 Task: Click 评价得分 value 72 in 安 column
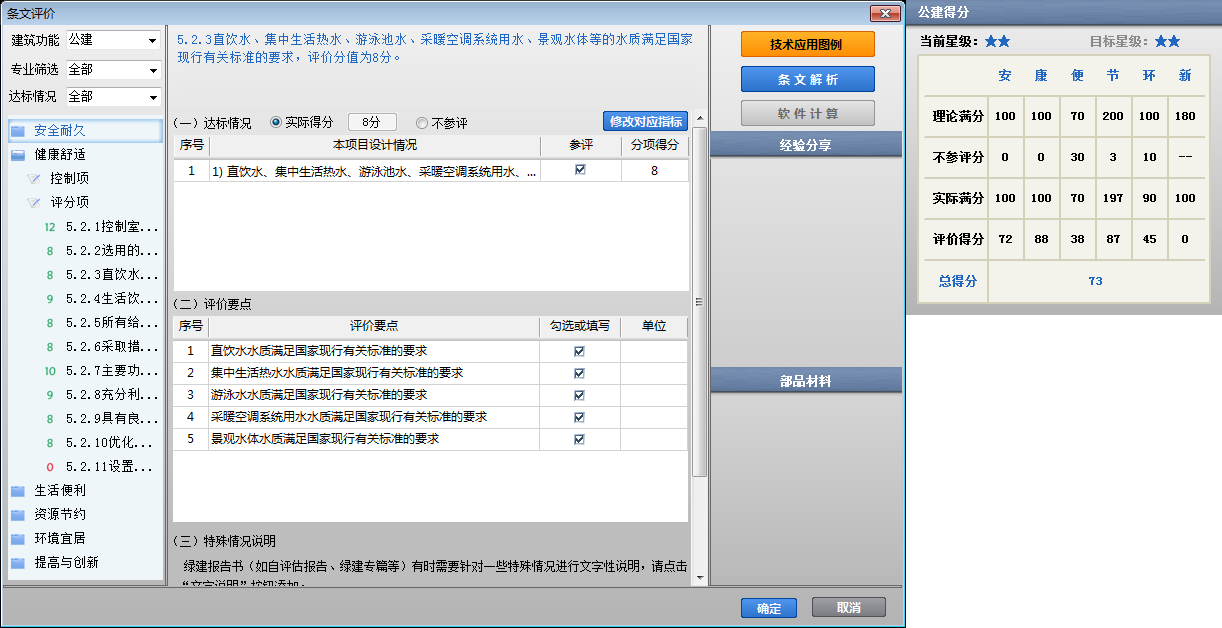[x=1005, y=240]
